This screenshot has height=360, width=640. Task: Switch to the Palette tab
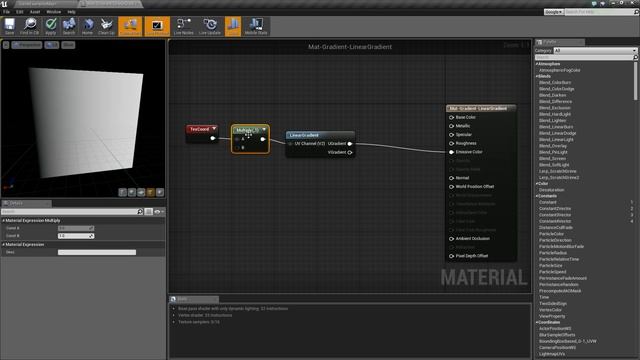(560, 42)
